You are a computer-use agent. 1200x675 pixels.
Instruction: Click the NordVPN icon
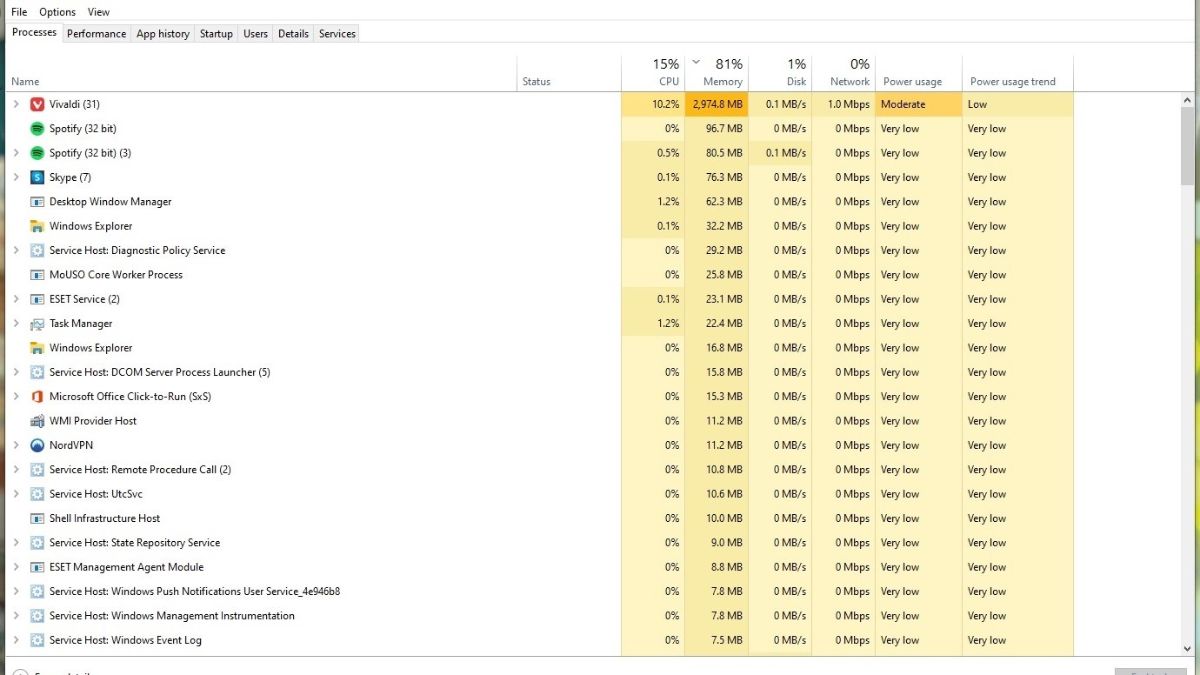[36, 445]
